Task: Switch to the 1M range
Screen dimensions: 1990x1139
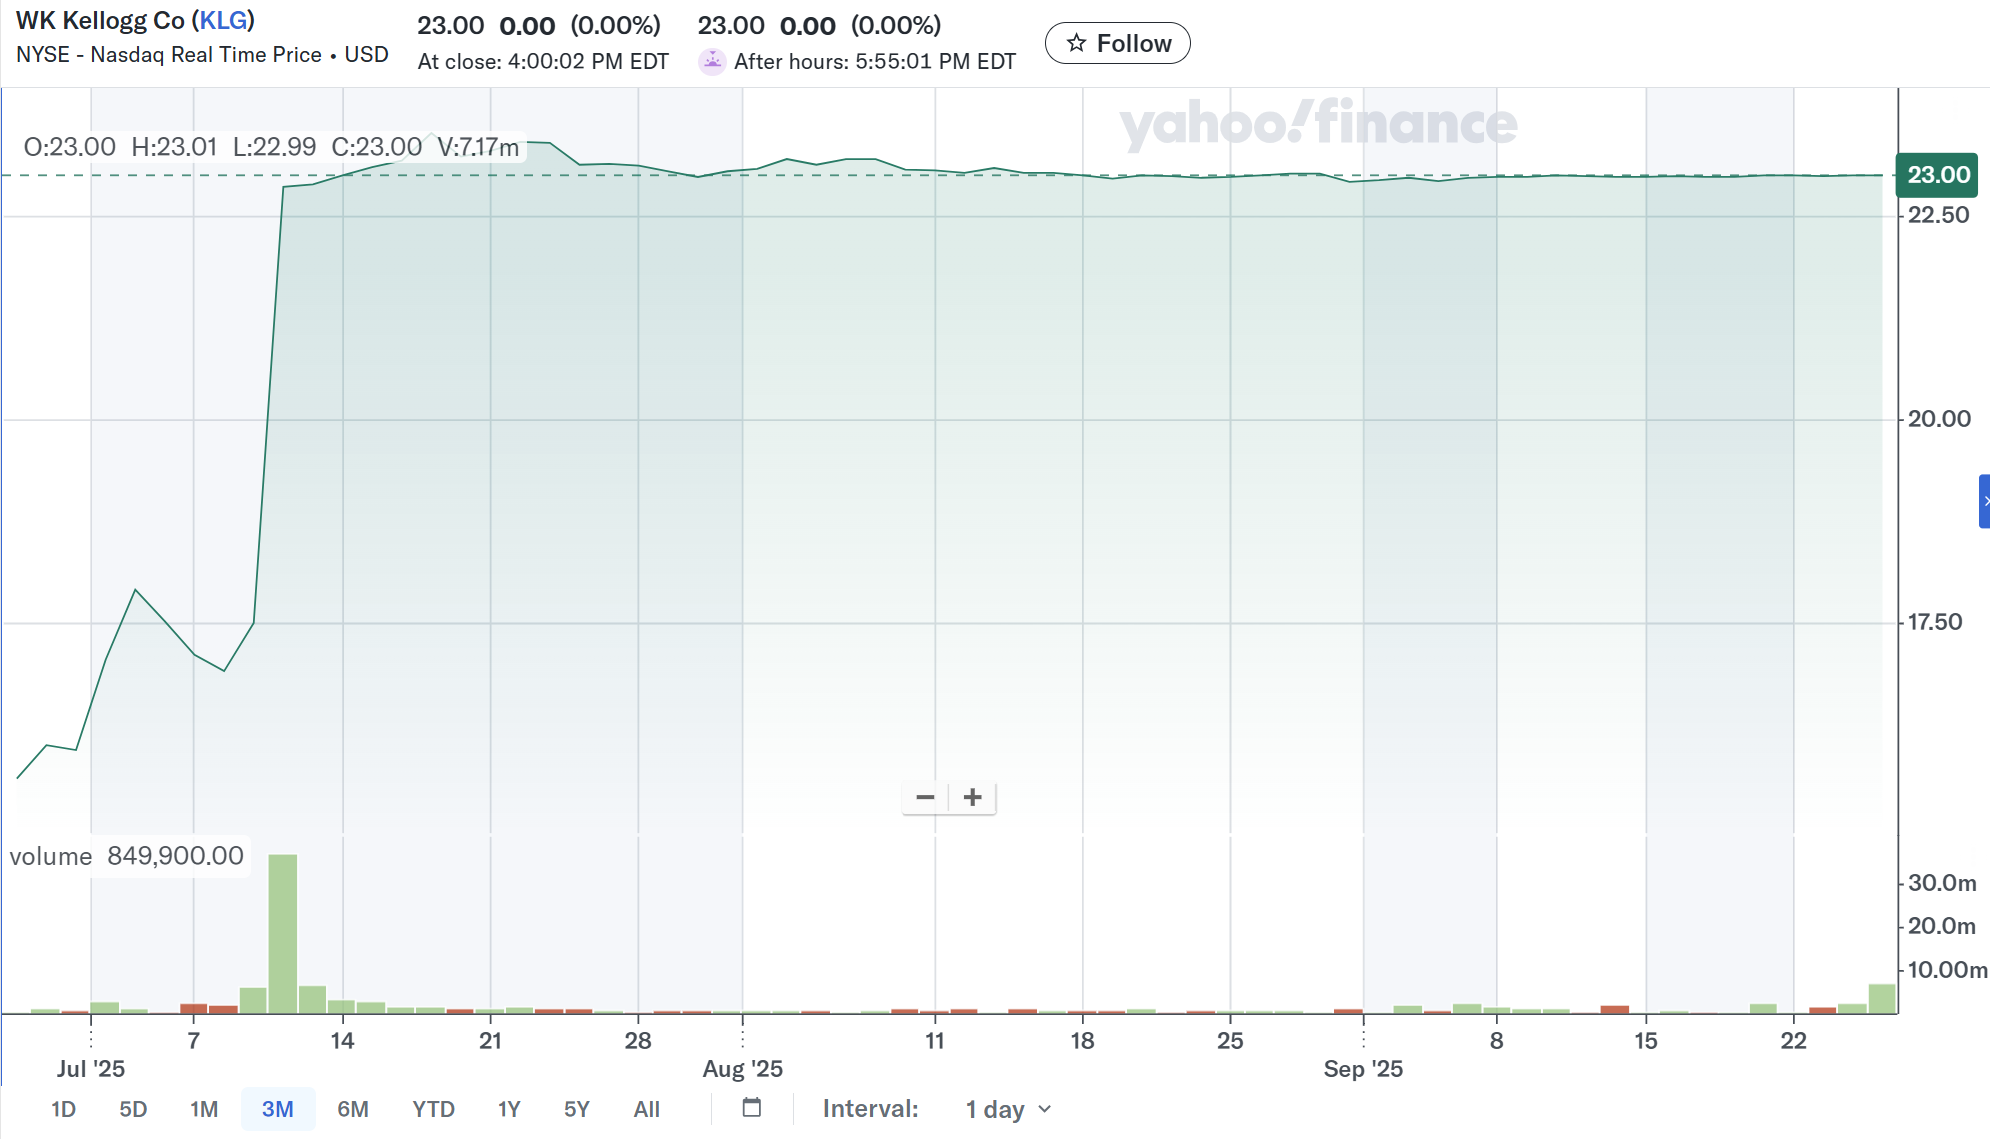Action: pos(204,1109)
